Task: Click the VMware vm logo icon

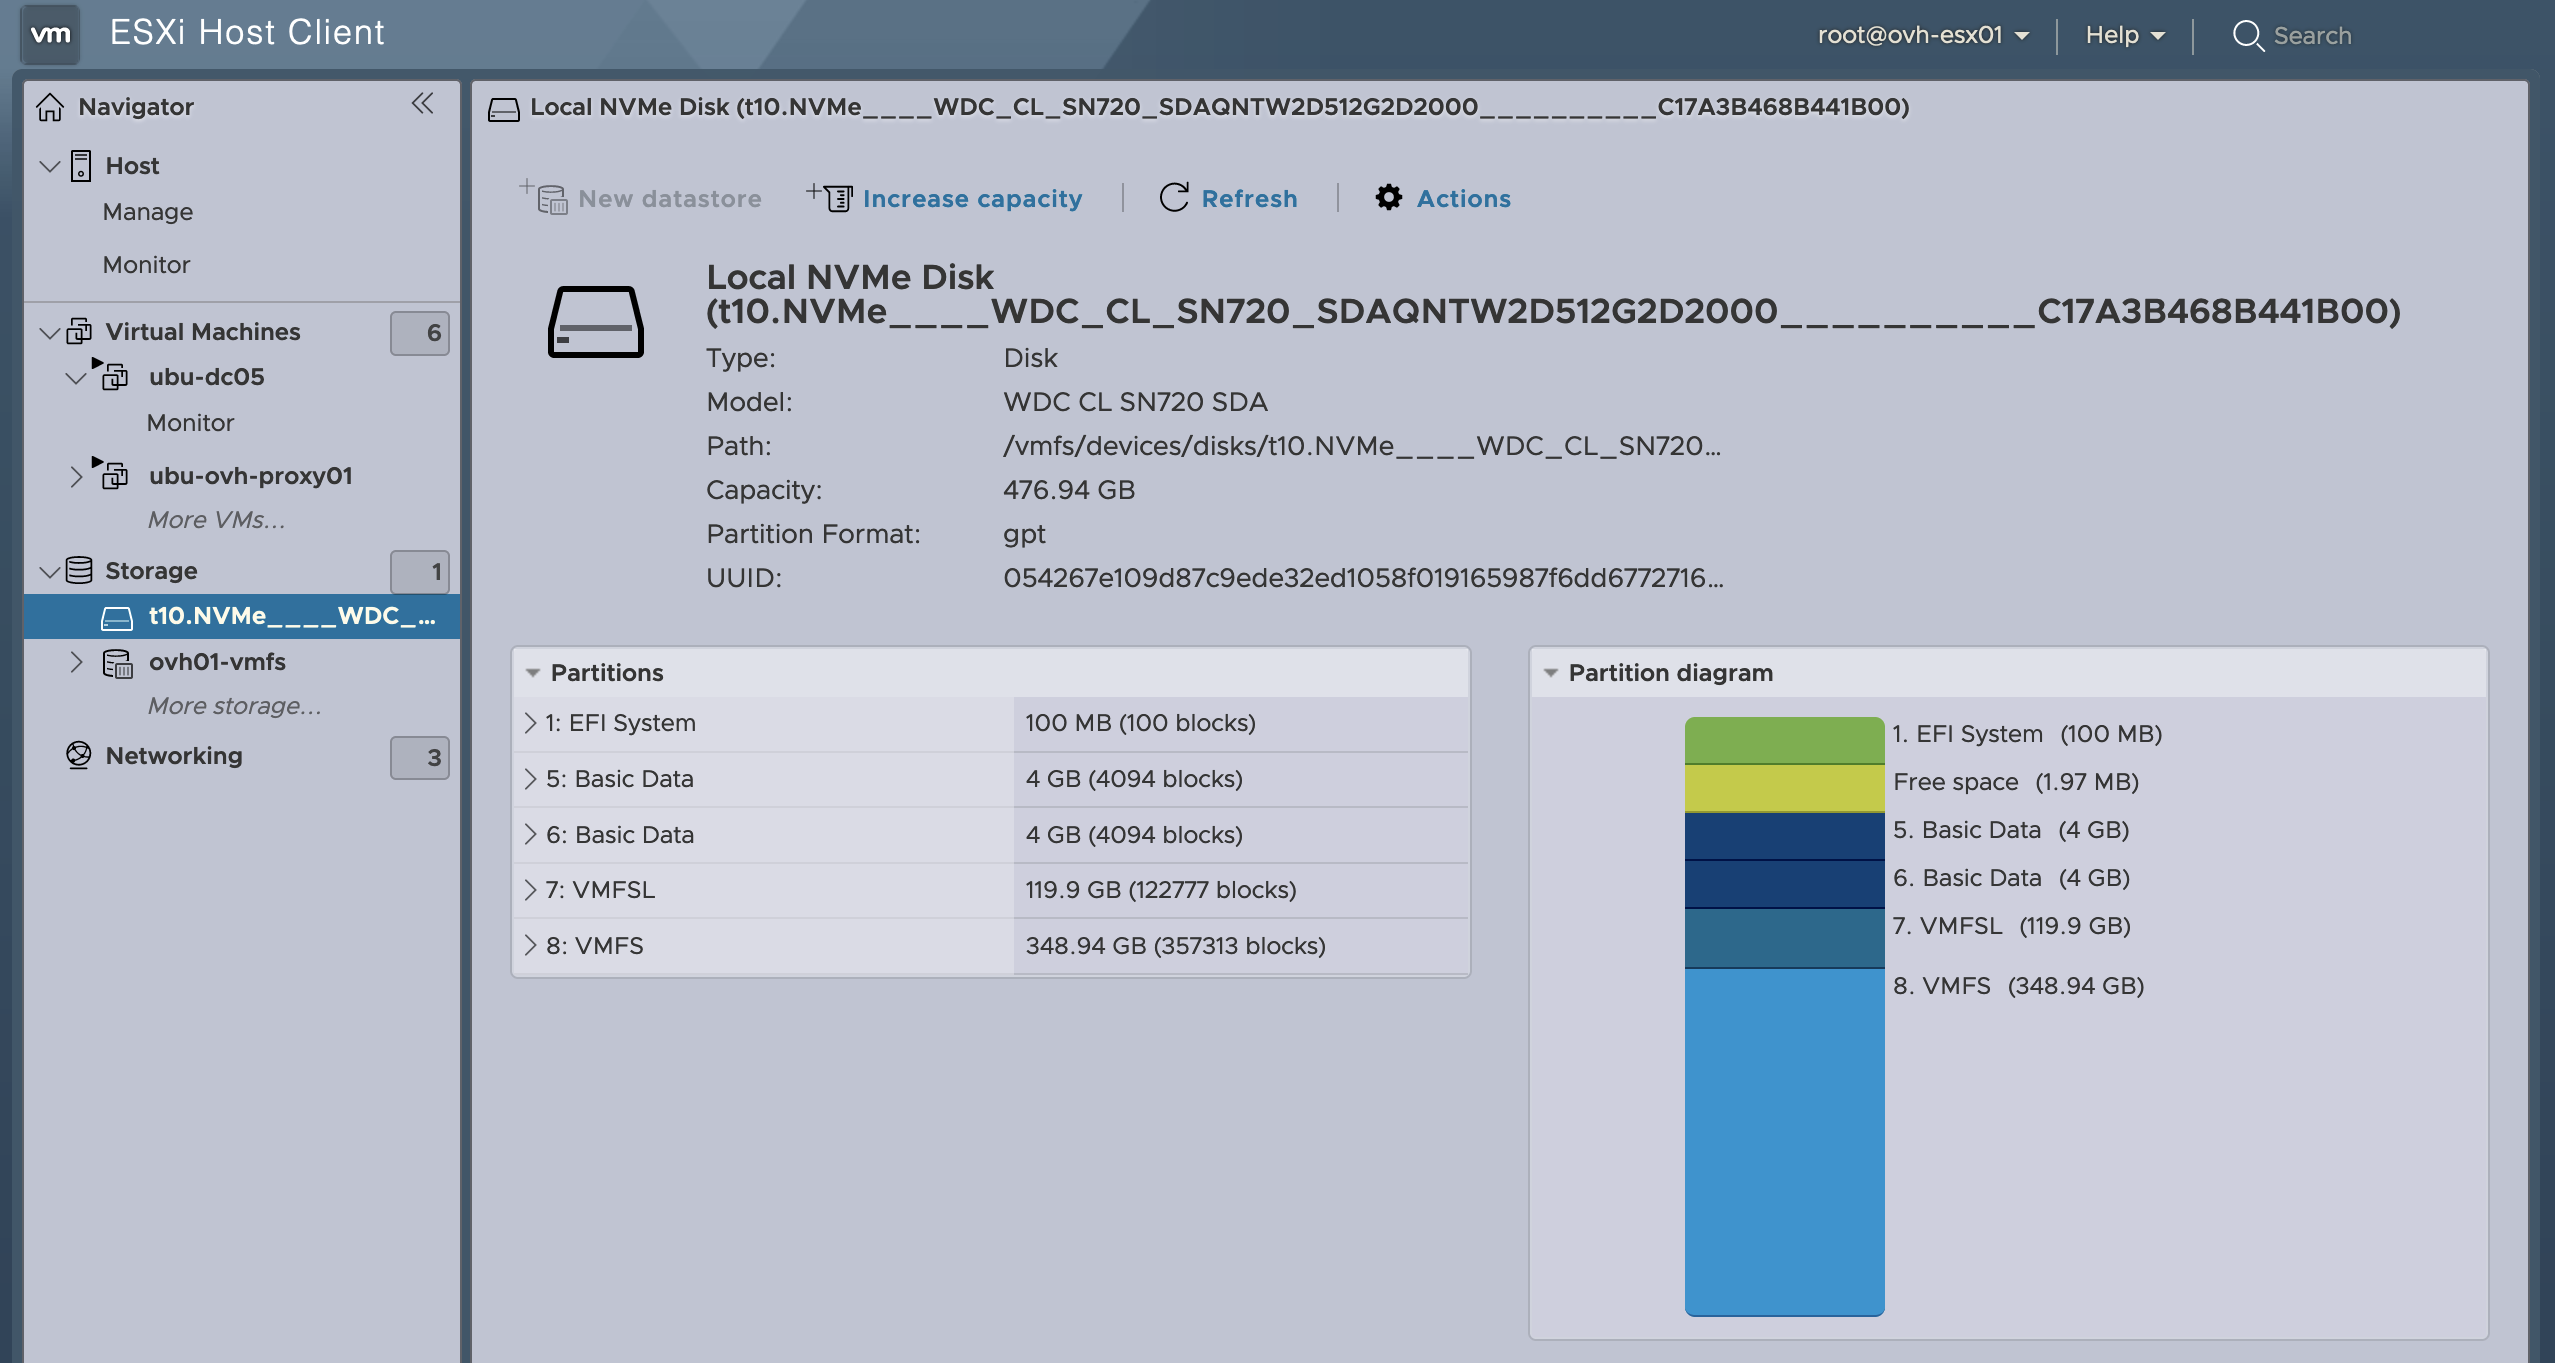Action: click(50, 34)
